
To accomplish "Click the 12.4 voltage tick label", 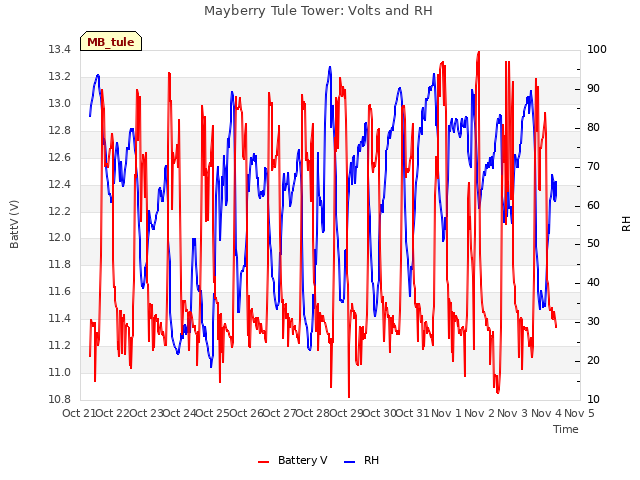I will (60, 184).
